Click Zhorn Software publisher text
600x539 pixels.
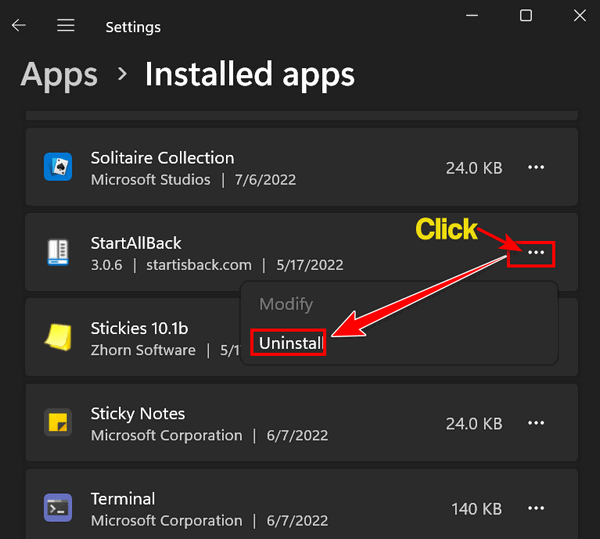click(x=143, y=350)
